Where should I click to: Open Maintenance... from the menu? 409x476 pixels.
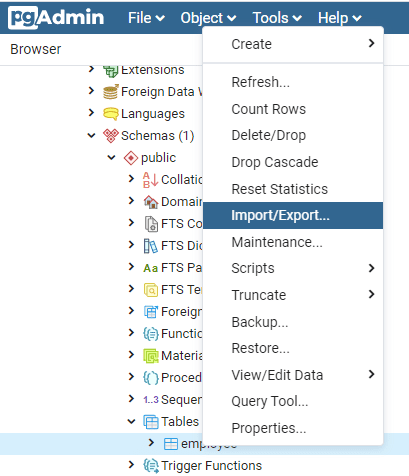point(293,242)
